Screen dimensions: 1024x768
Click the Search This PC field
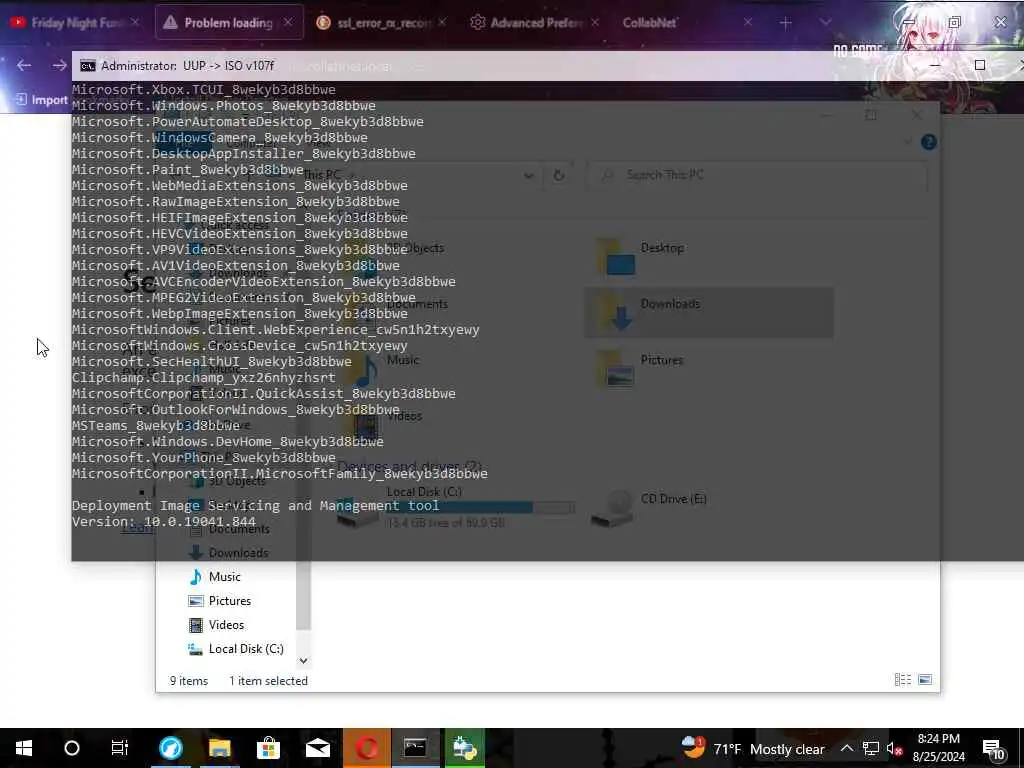[x=756, y=175]
